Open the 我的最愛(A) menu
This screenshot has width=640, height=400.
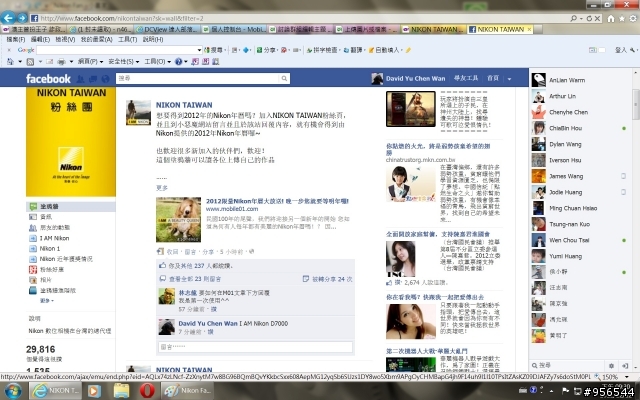pos(96,39)
